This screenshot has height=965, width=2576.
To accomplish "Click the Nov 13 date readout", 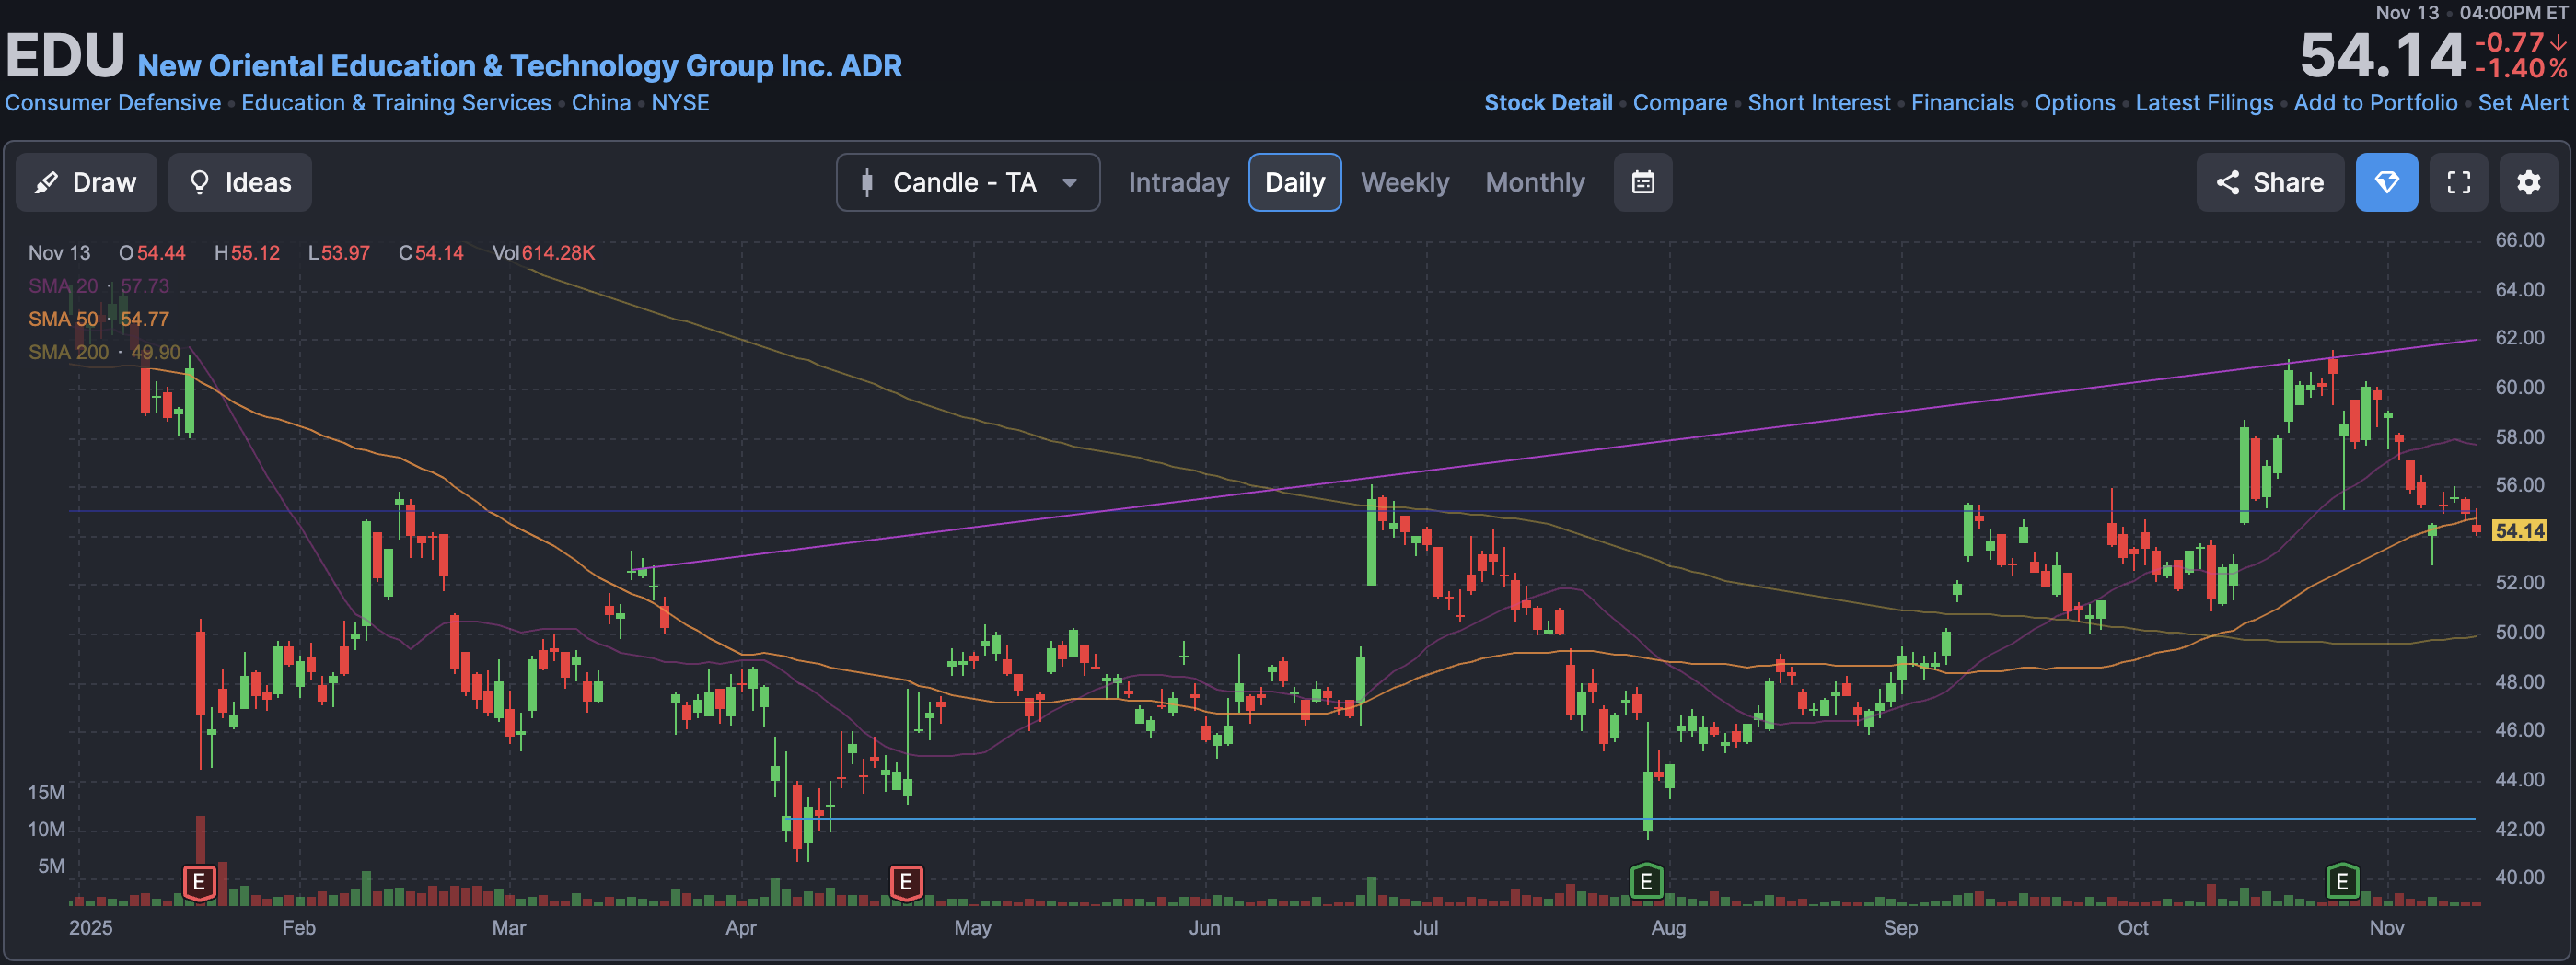I will tap(59, 253).
